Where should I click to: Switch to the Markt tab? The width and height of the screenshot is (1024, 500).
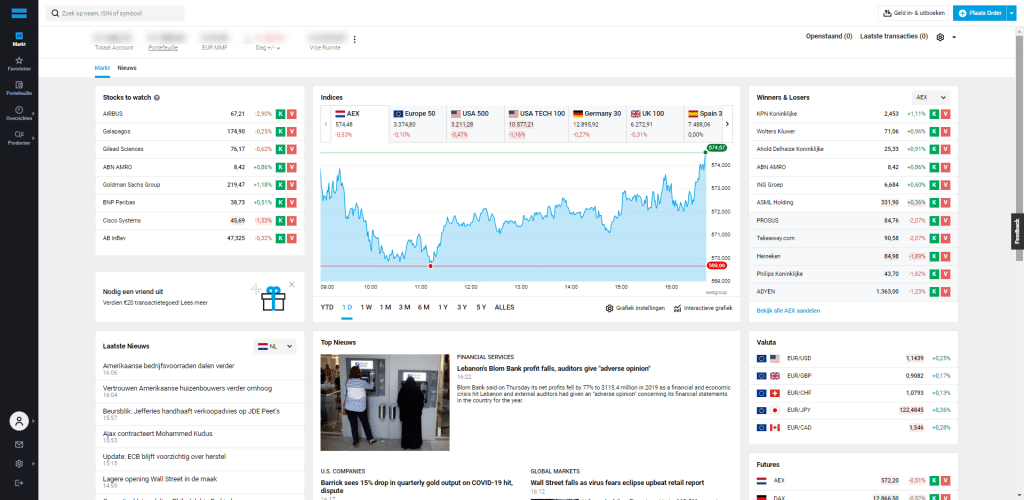(102, 68)
